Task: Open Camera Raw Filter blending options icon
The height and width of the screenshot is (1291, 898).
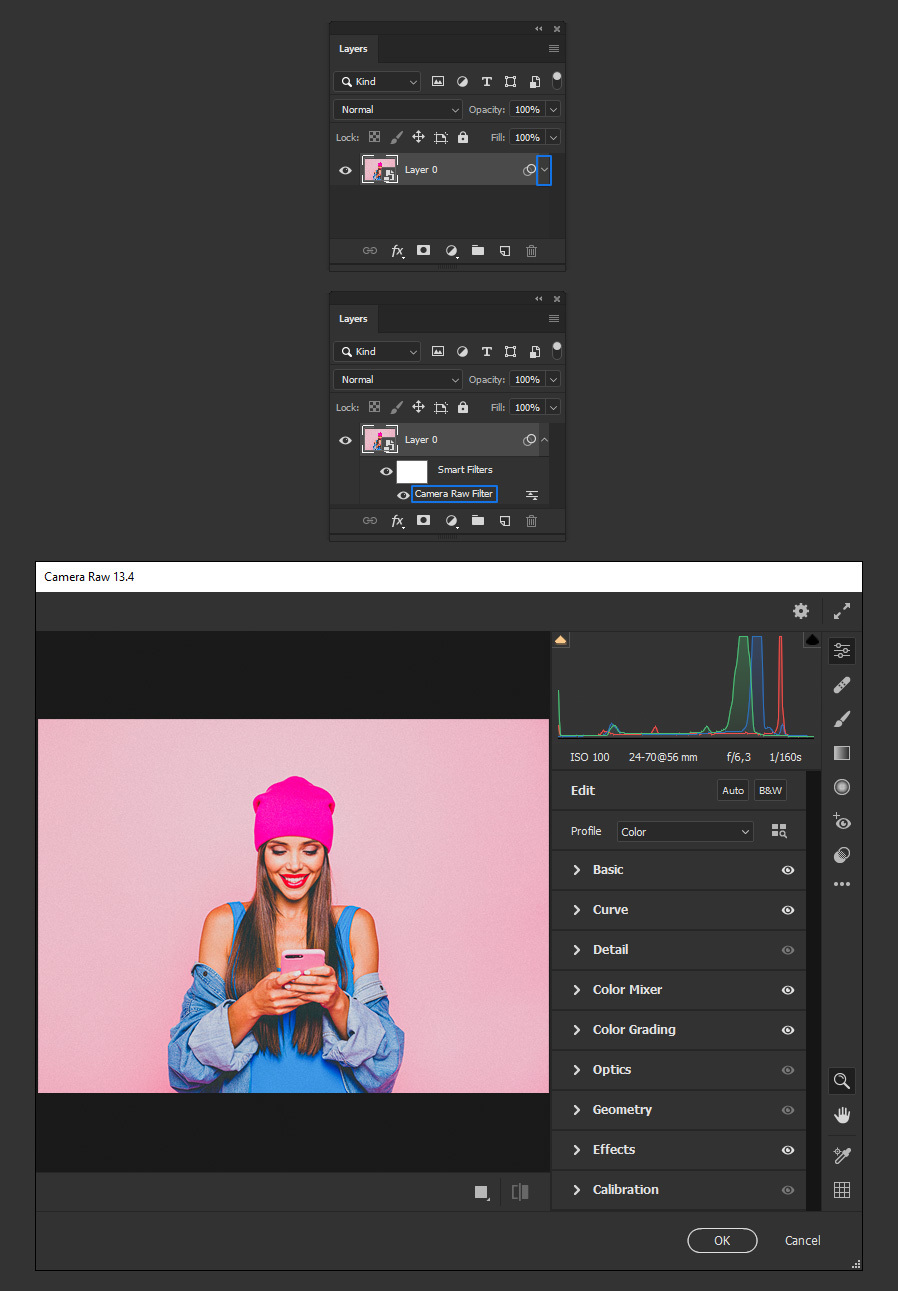Action: (532, 495)
